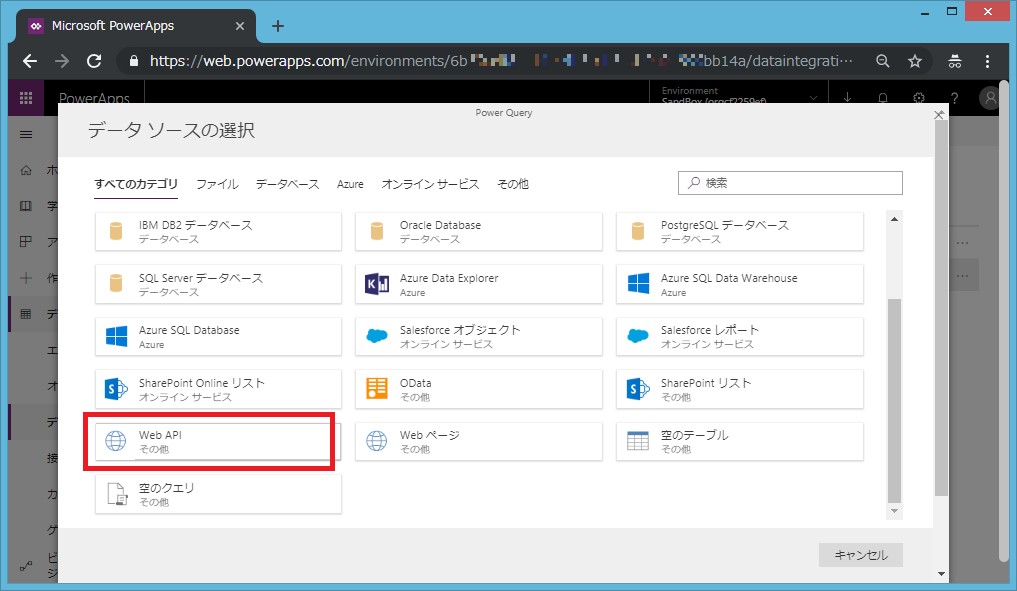Screen dimensions: 1017x591
Task: Bookmark this page with star icon
Action: pos(915,61)
